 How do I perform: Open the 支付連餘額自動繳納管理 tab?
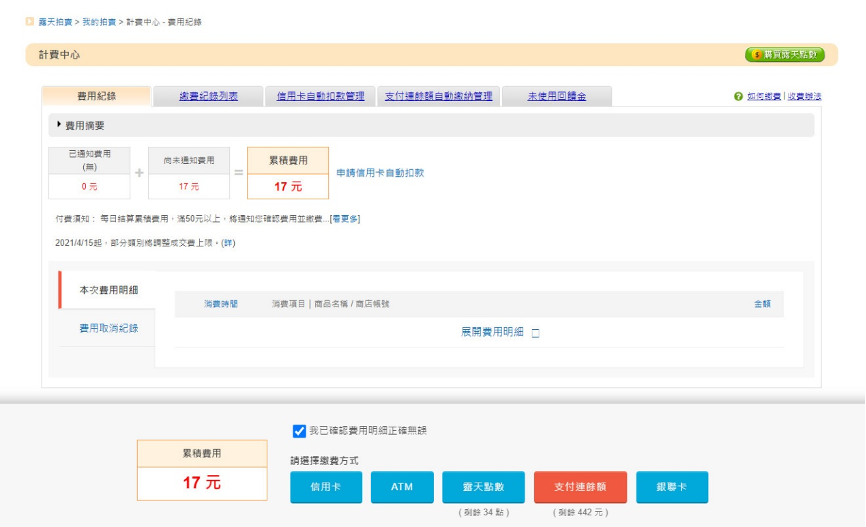point(438,96)
